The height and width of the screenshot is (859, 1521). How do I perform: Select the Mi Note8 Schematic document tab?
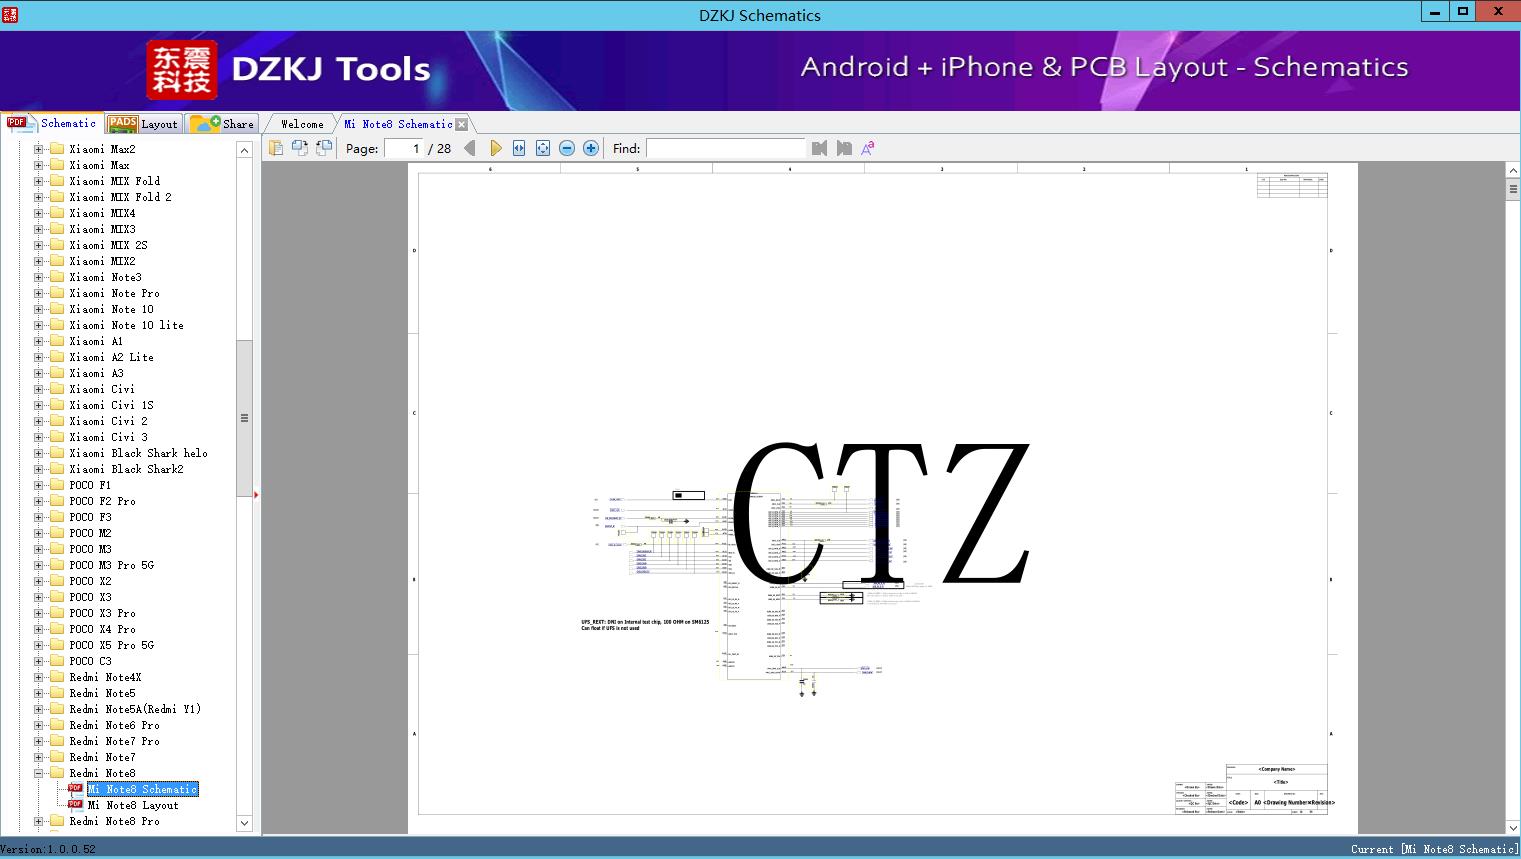coord(398,124)
